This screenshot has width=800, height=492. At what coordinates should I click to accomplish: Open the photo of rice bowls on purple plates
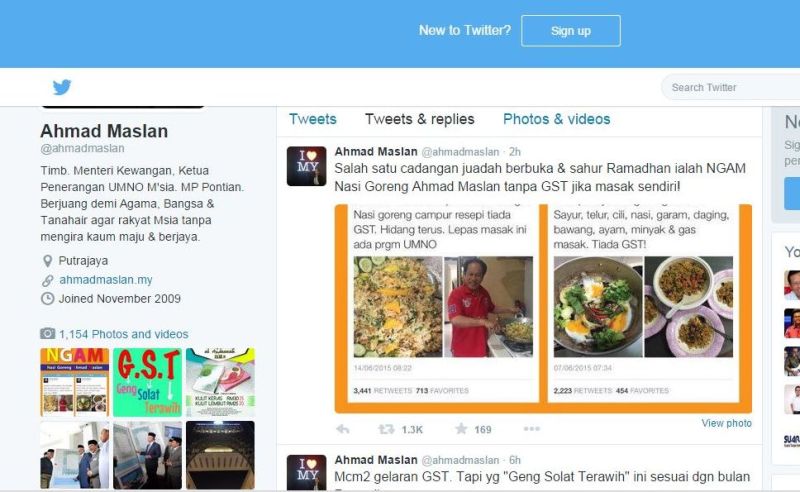coord(689,306)
